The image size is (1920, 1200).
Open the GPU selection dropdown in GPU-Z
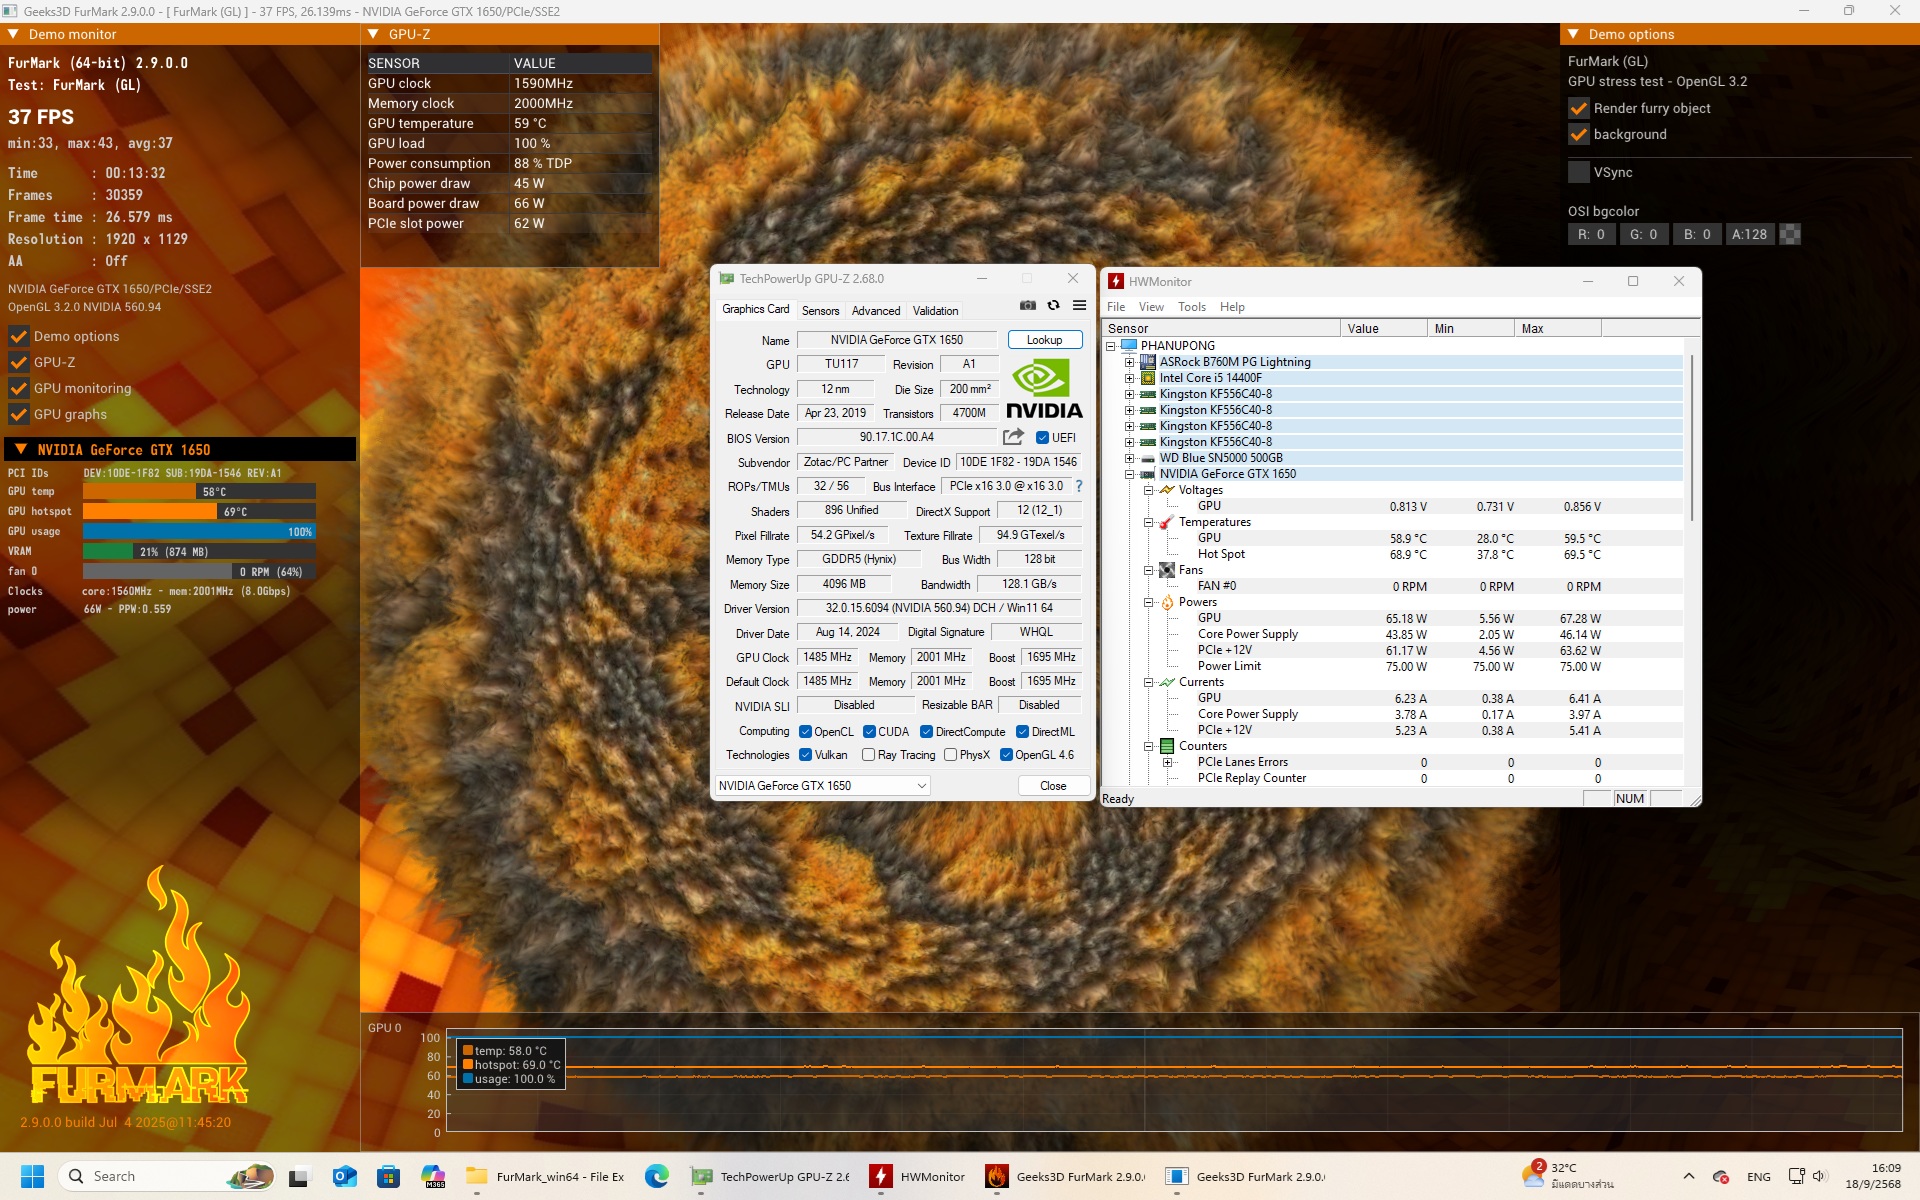point(823,786)
